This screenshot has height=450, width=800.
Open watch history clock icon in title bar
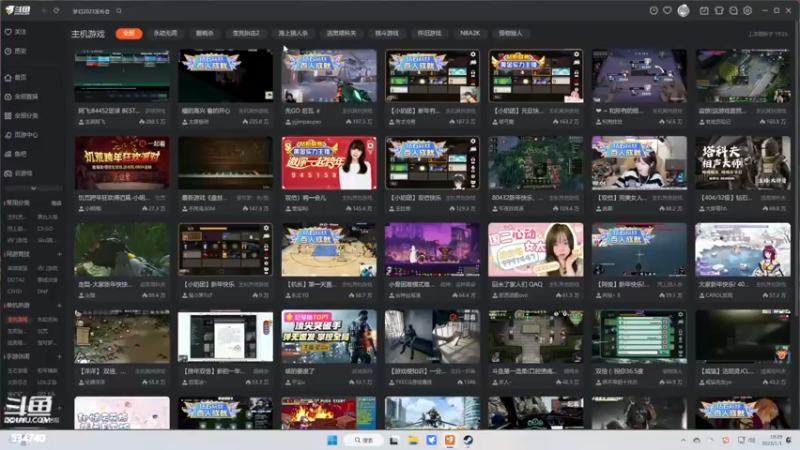654,11
